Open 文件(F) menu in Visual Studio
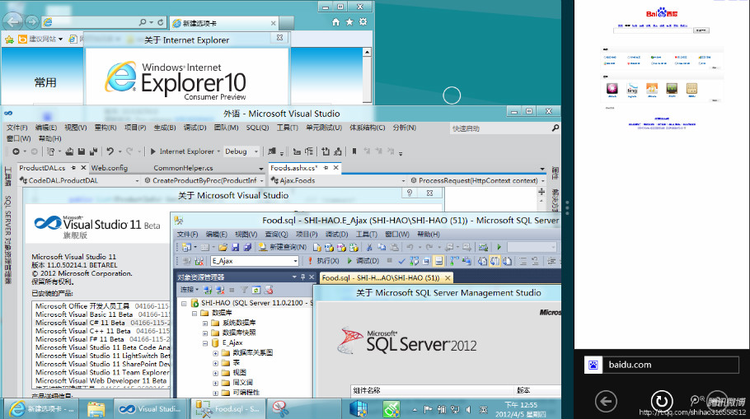 click(x=17, y=128)
